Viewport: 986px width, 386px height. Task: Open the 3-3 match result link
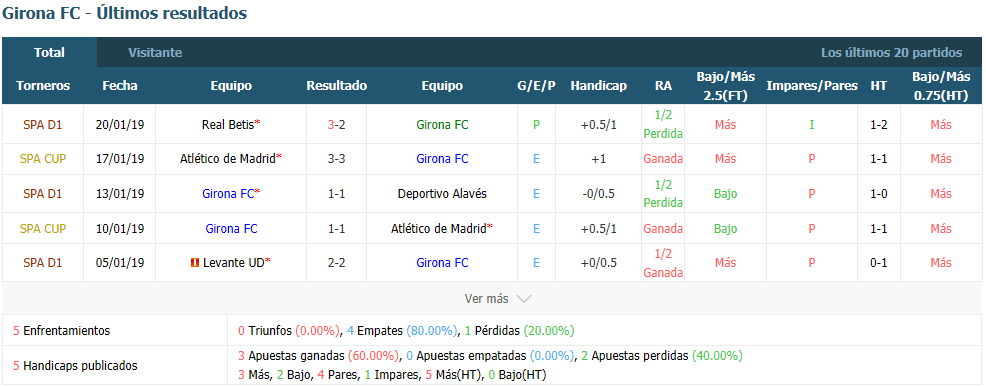[336, 159]
